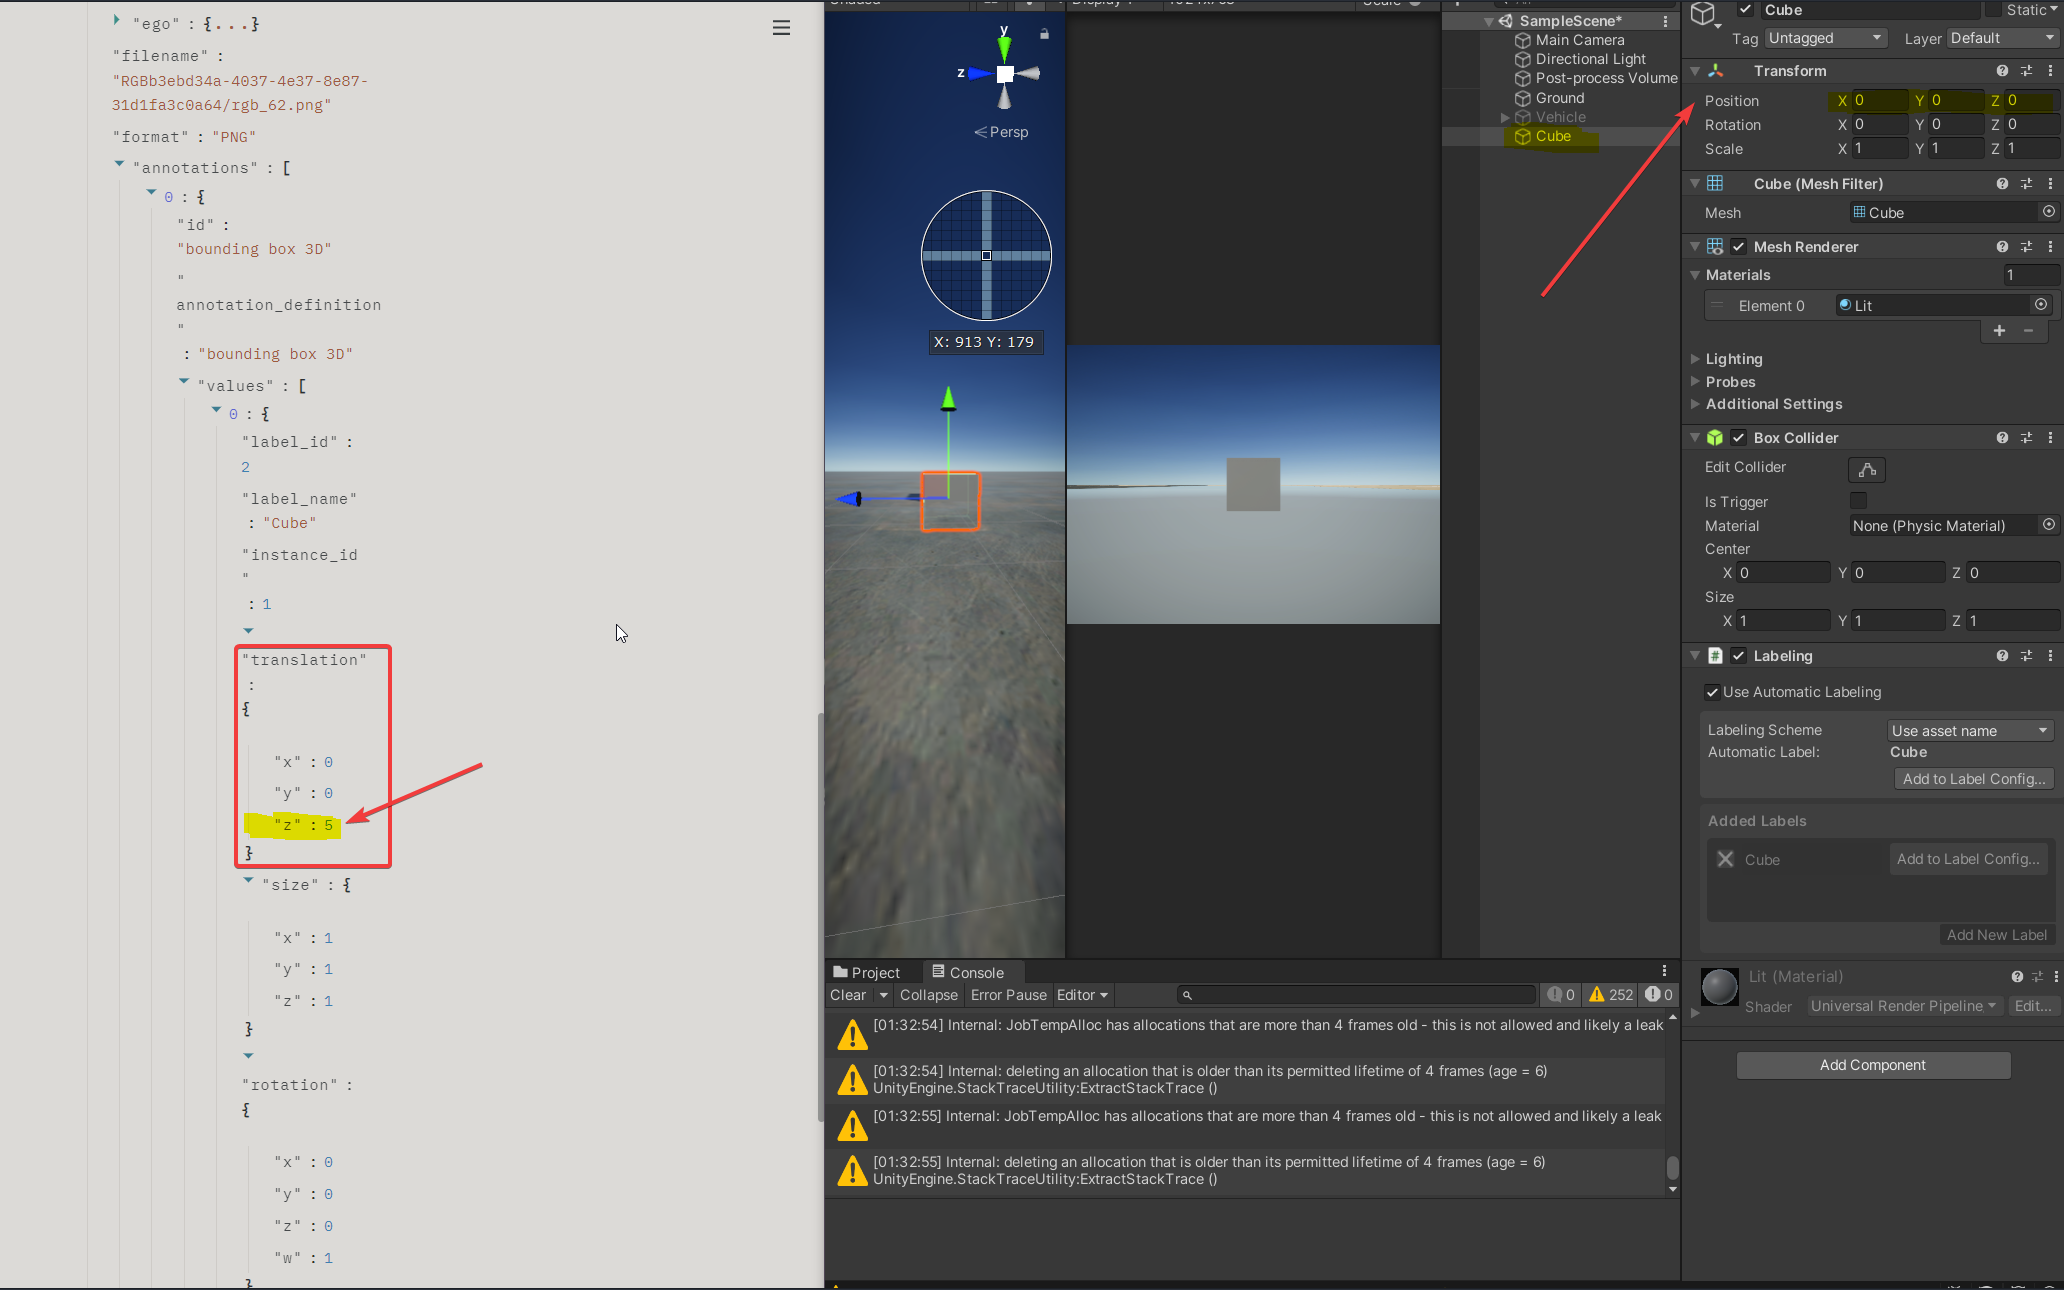Screen dimensions: 2064x1290
Task: Activate the Edit Collider tool icon
Action: tap(1866, 469)
